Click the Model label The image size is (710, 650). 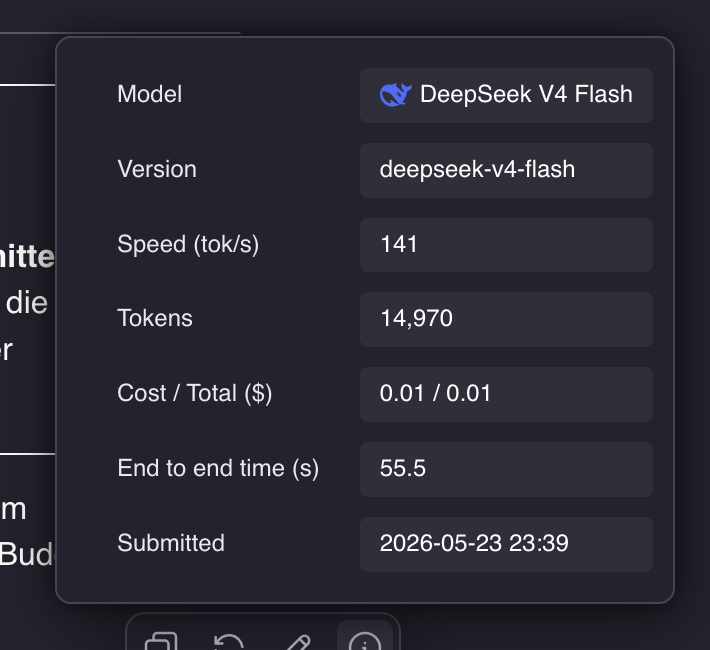pyautogui.click(x=150, y=94)
